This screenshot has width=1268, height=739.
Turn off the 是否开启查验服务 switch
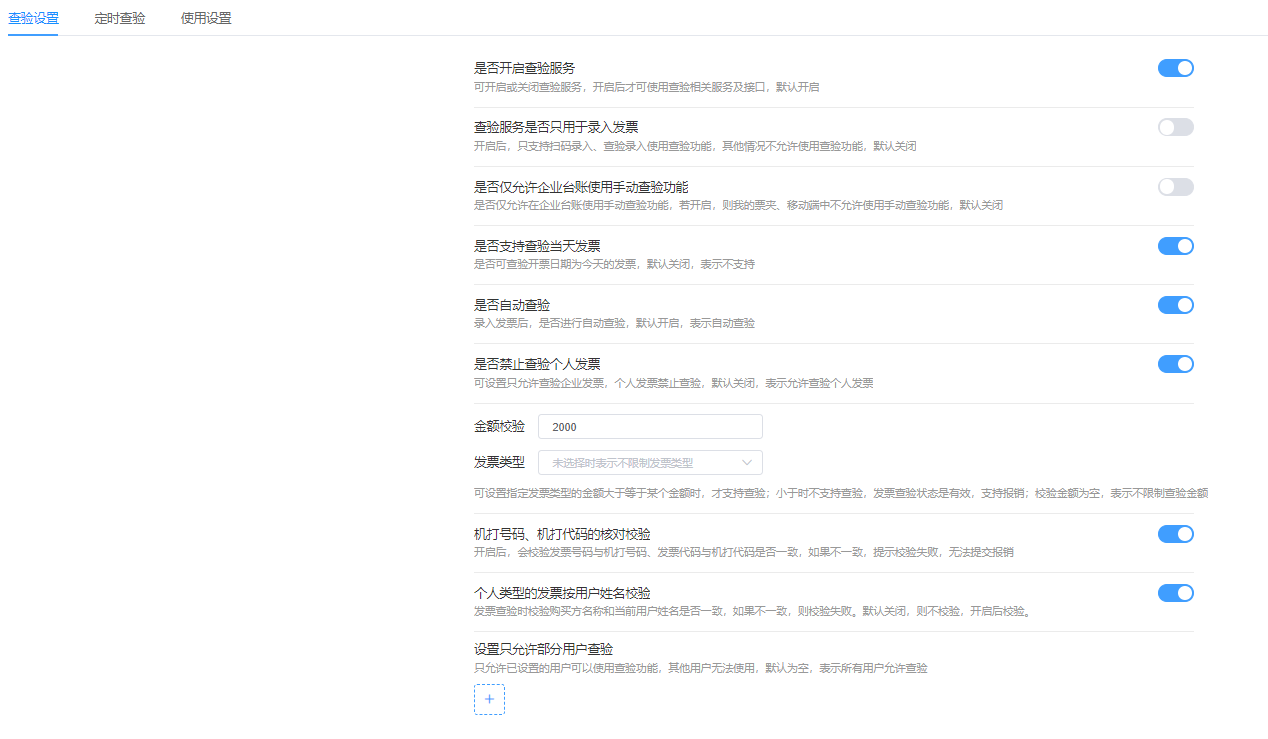click(1176, 68)
